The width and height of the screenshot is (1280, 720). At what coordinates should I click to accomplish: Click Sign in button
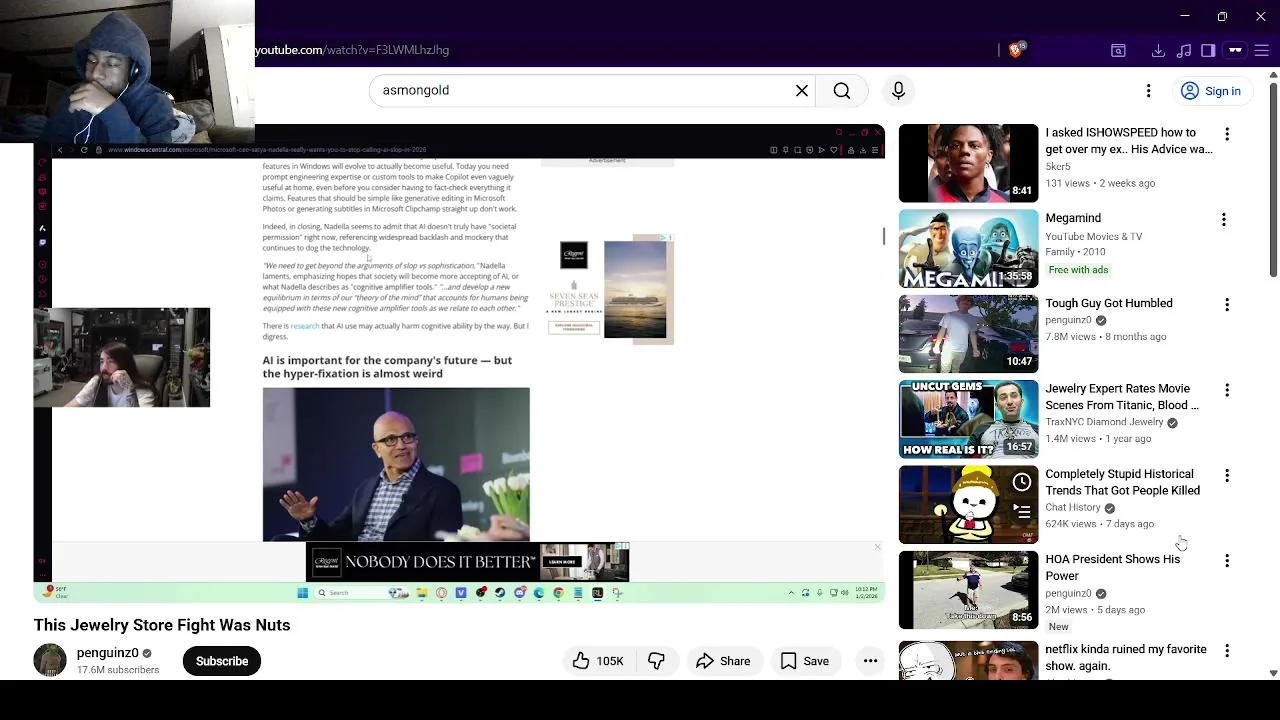point(1211,91)
